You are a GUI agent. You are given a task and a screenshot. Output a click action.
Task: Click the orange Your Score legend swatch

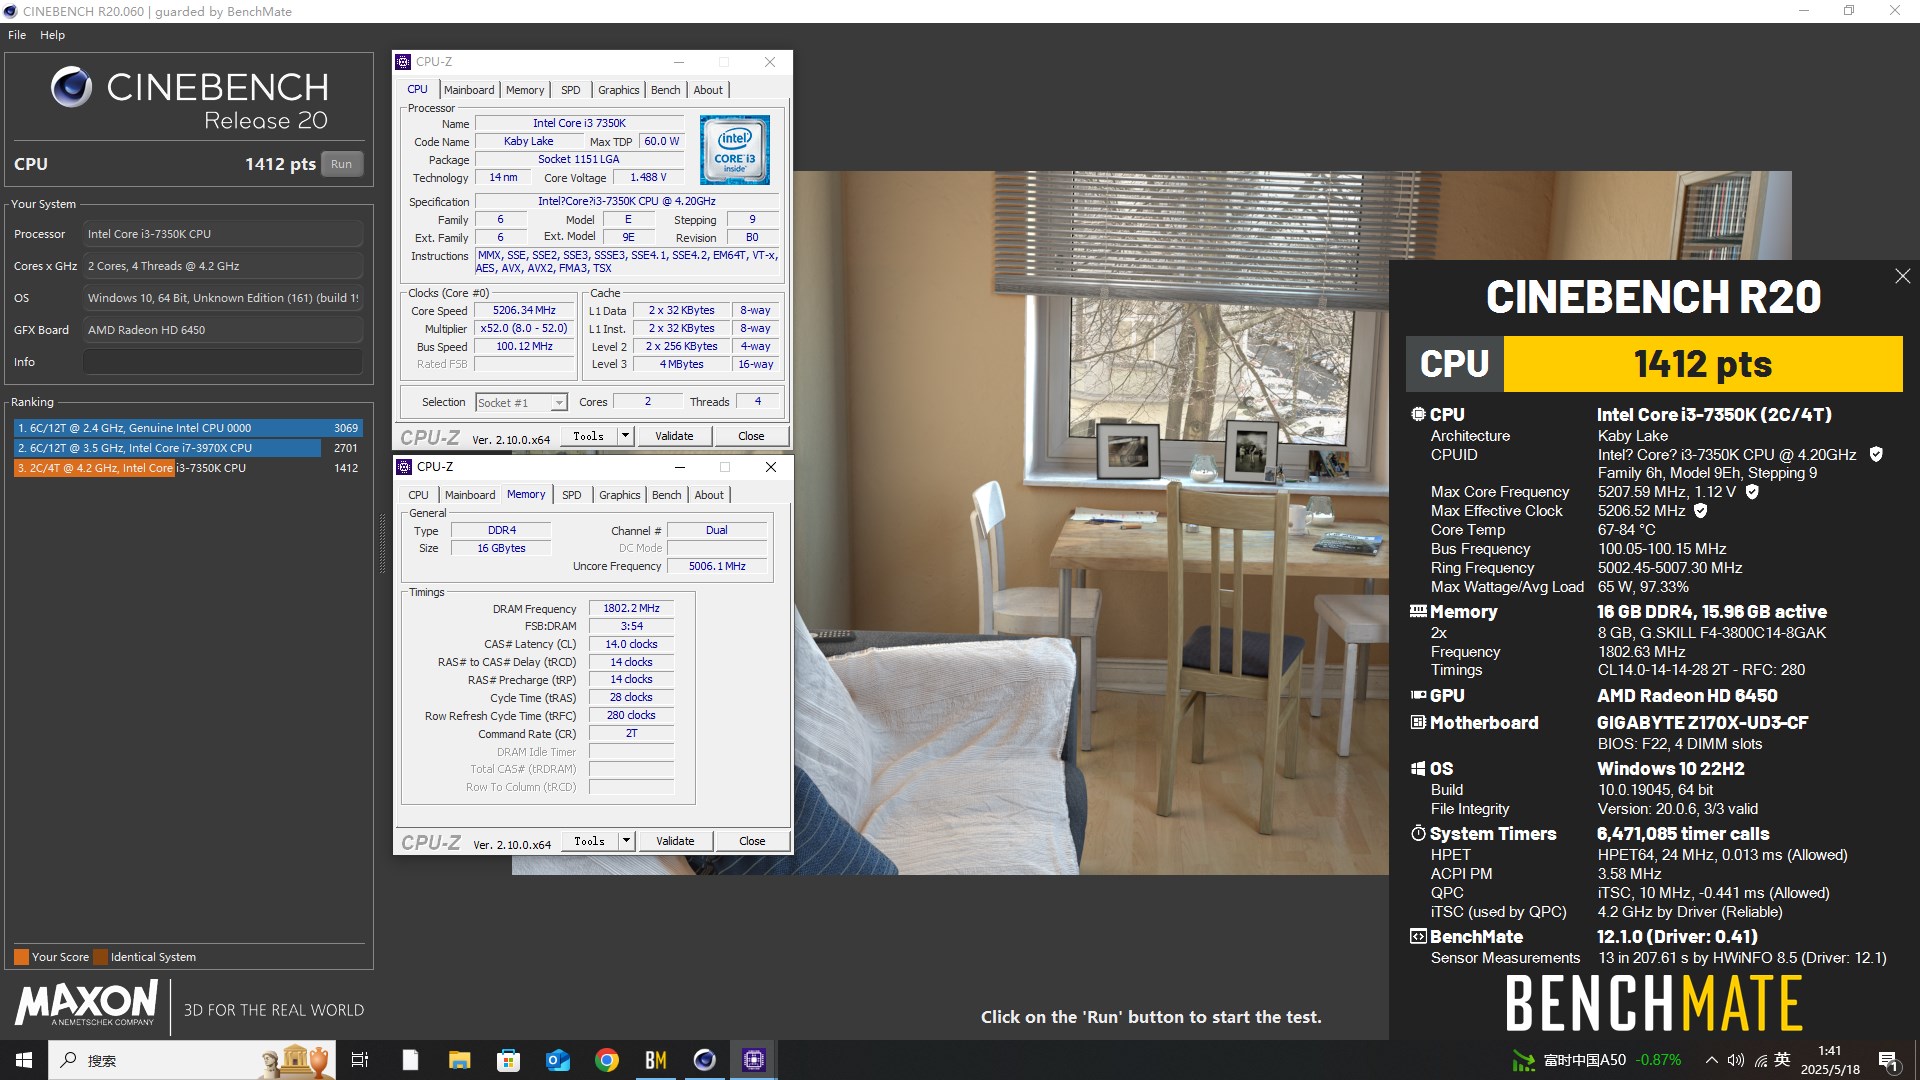point(21,957)
